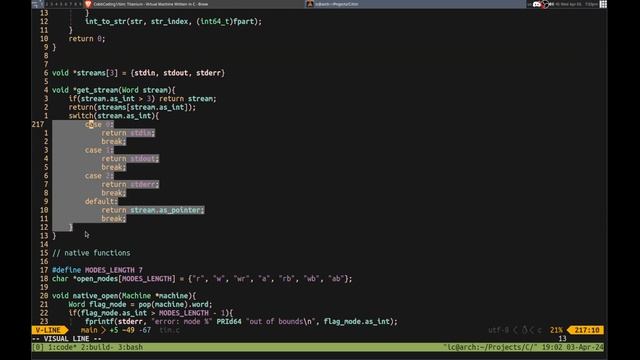Click the 19:02 03-Apr-24 clock in tmux bar
The height and width of the screenshot is (360, 640).
coord(573,347)
